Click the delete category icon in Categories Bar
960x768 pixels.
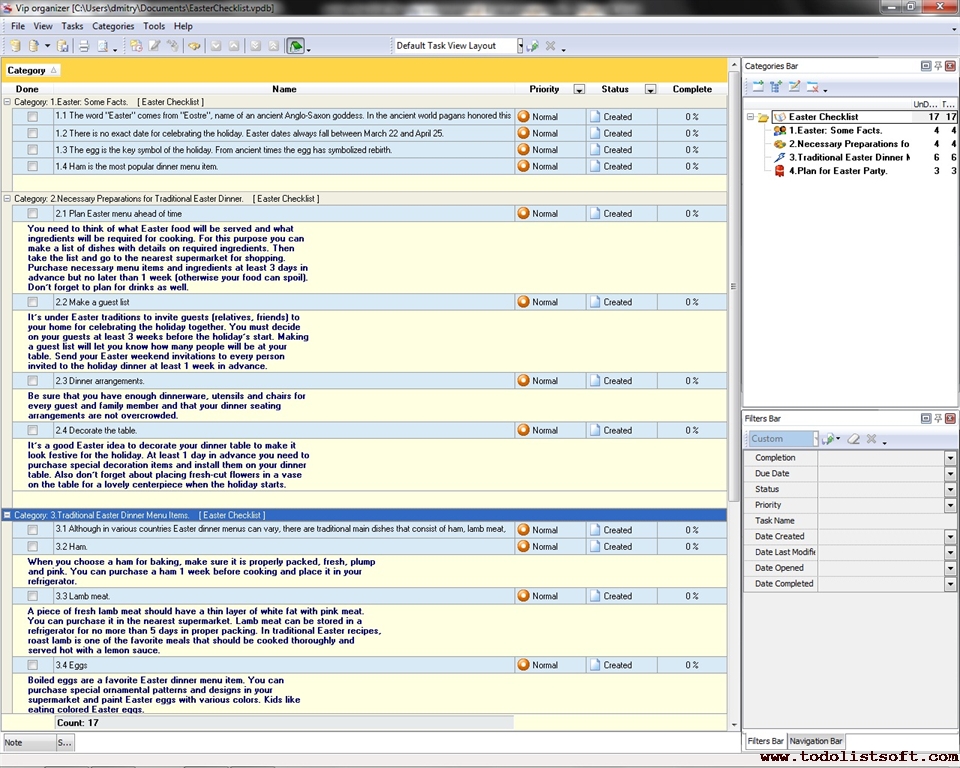point(812,87)
